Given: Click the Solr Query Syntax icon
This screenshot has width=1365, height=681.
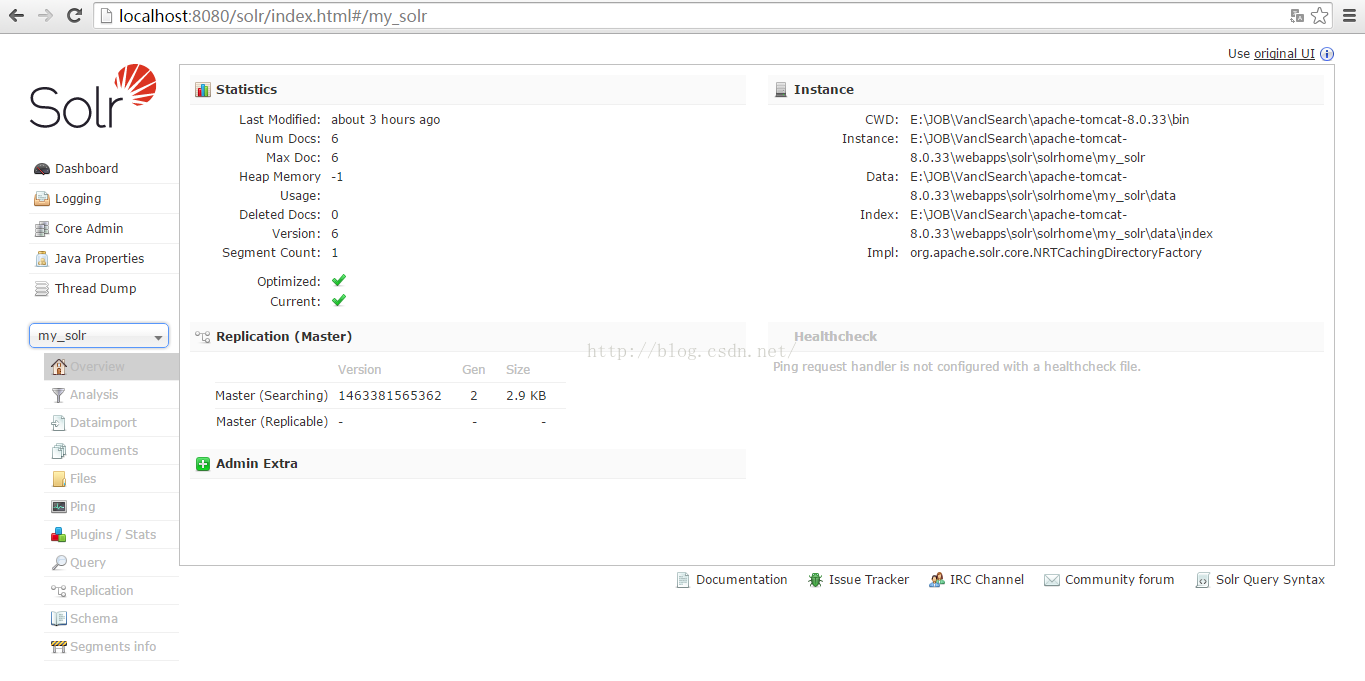Looking at the screenshot, I should pos(1203,580).
